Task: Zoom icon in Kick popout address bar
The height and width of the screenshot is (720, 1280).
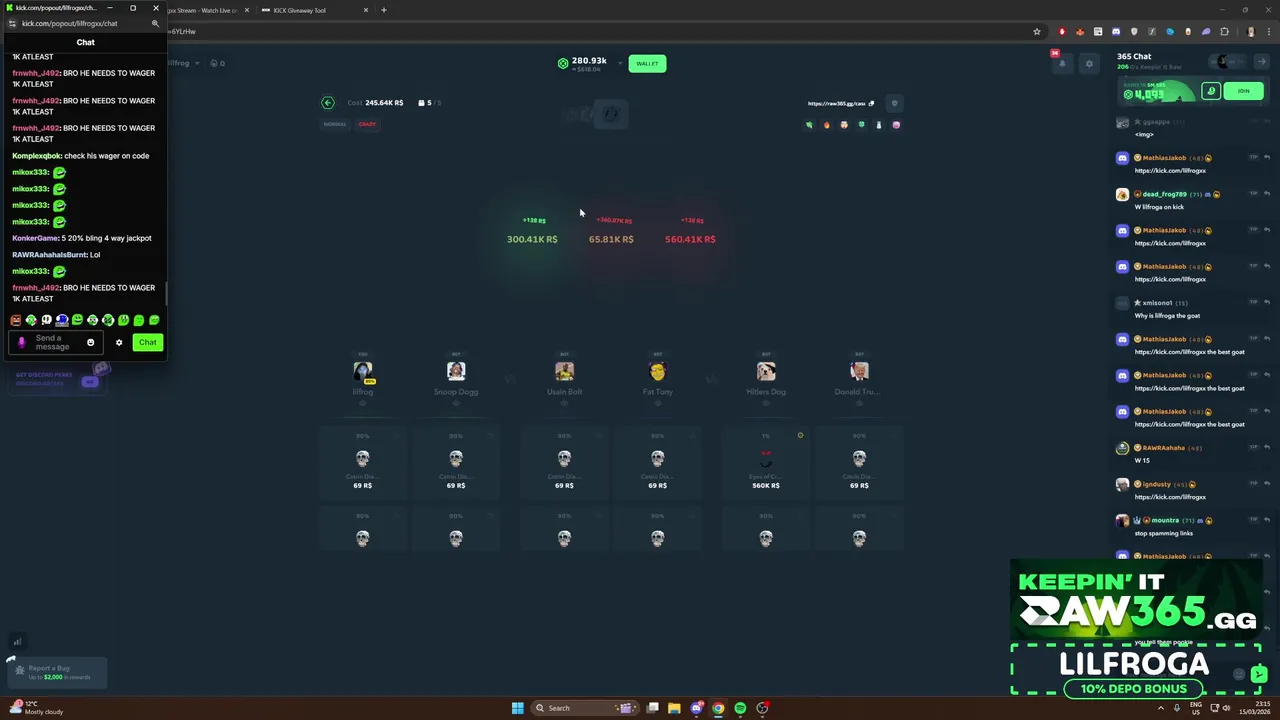Action: pos(155,23)
